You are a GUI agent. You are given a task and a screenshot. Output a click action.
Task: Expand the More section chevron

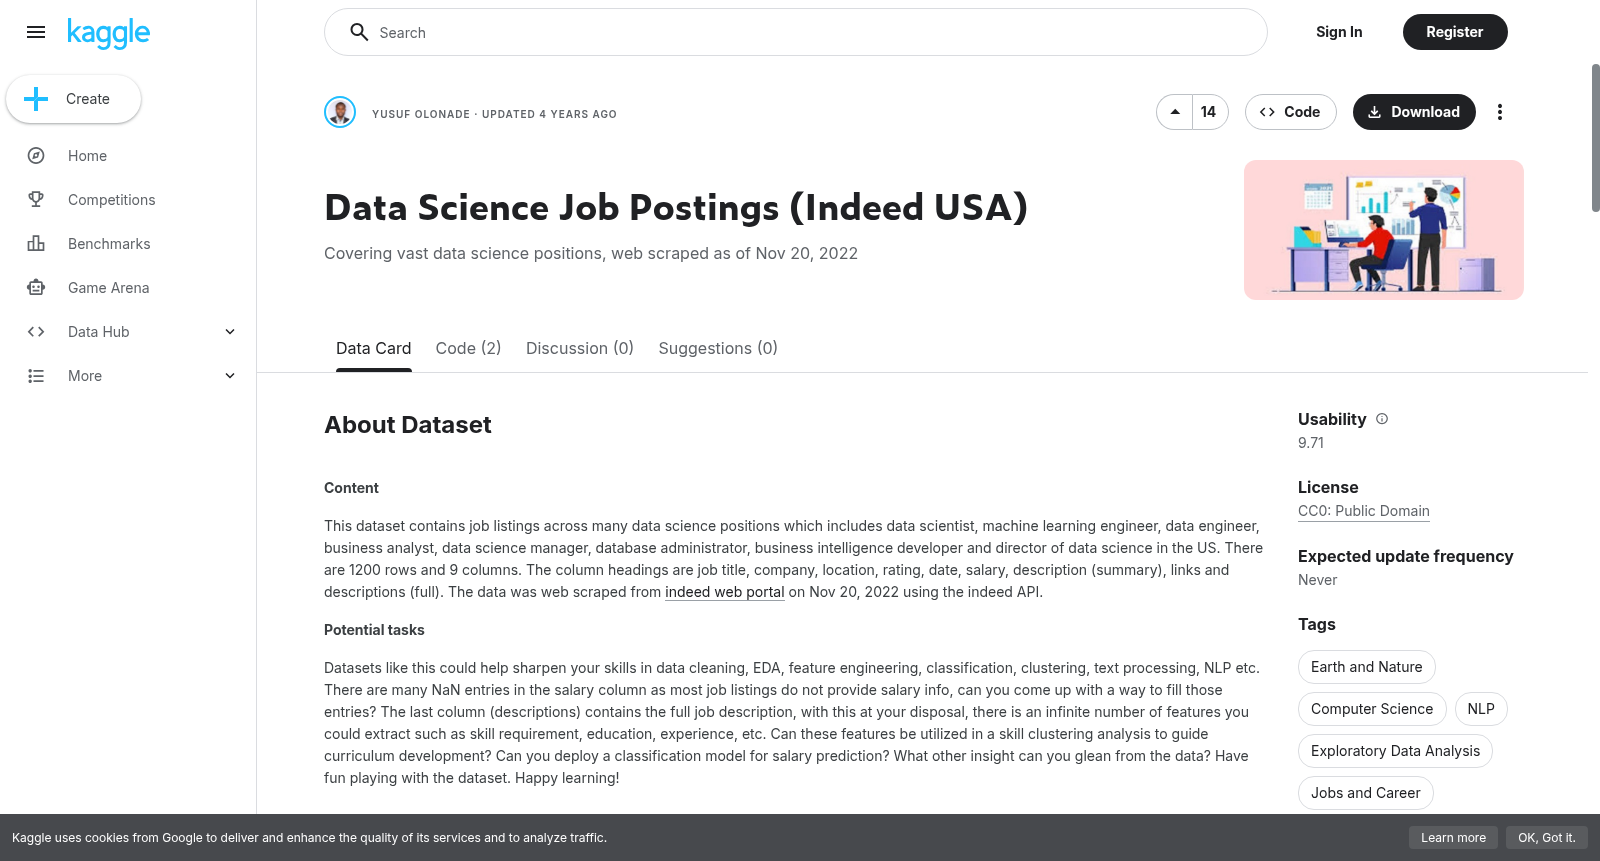click(x=230, y=376)
